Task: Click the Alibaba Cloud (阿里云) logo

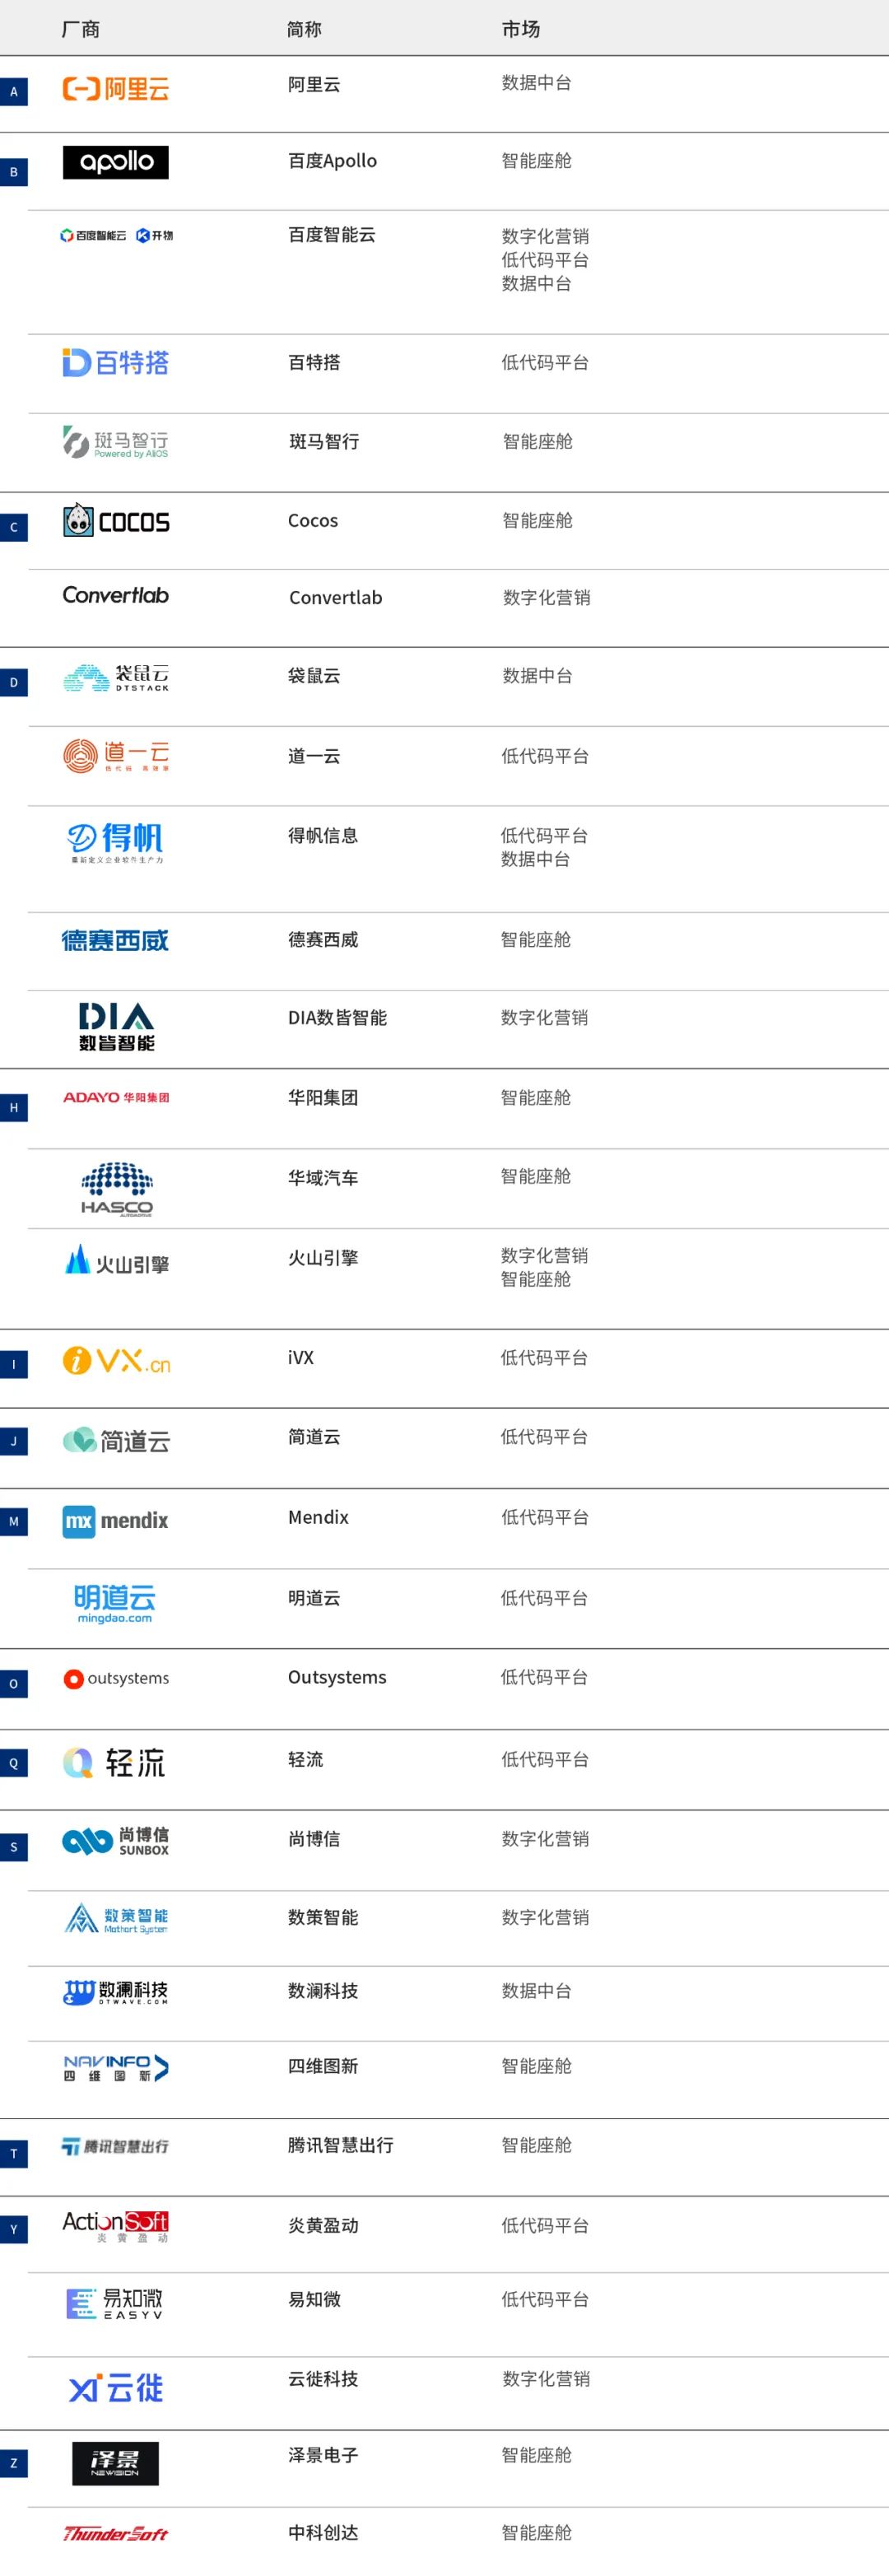Action: 115,89
